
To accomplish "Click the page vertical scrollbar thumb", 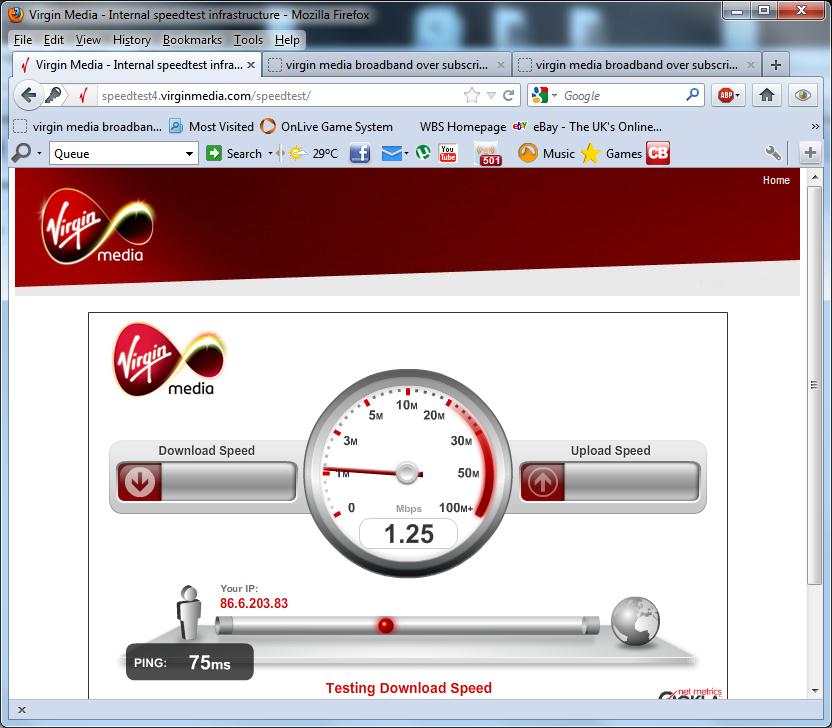I will [814, 385].
